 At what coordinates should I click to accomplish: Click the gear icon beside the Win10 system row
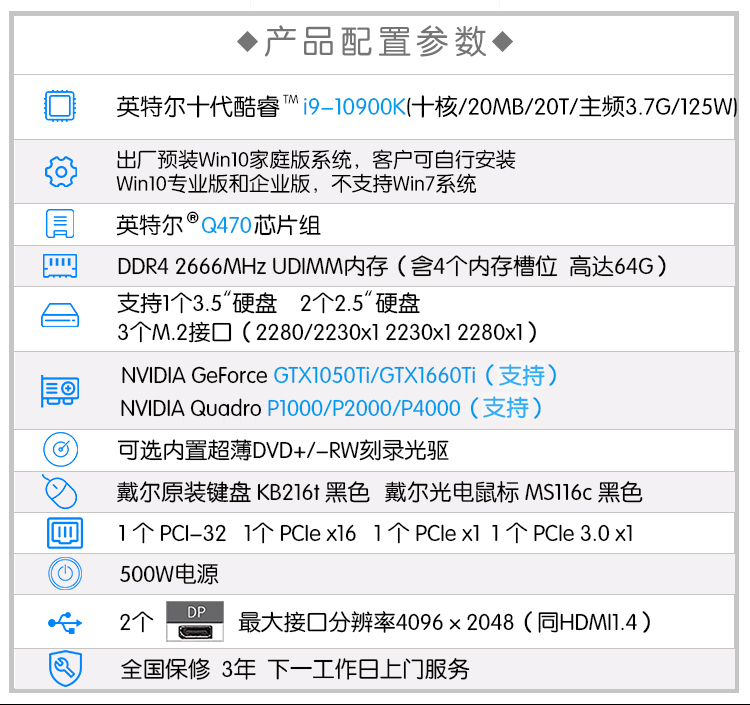[60, 171]
